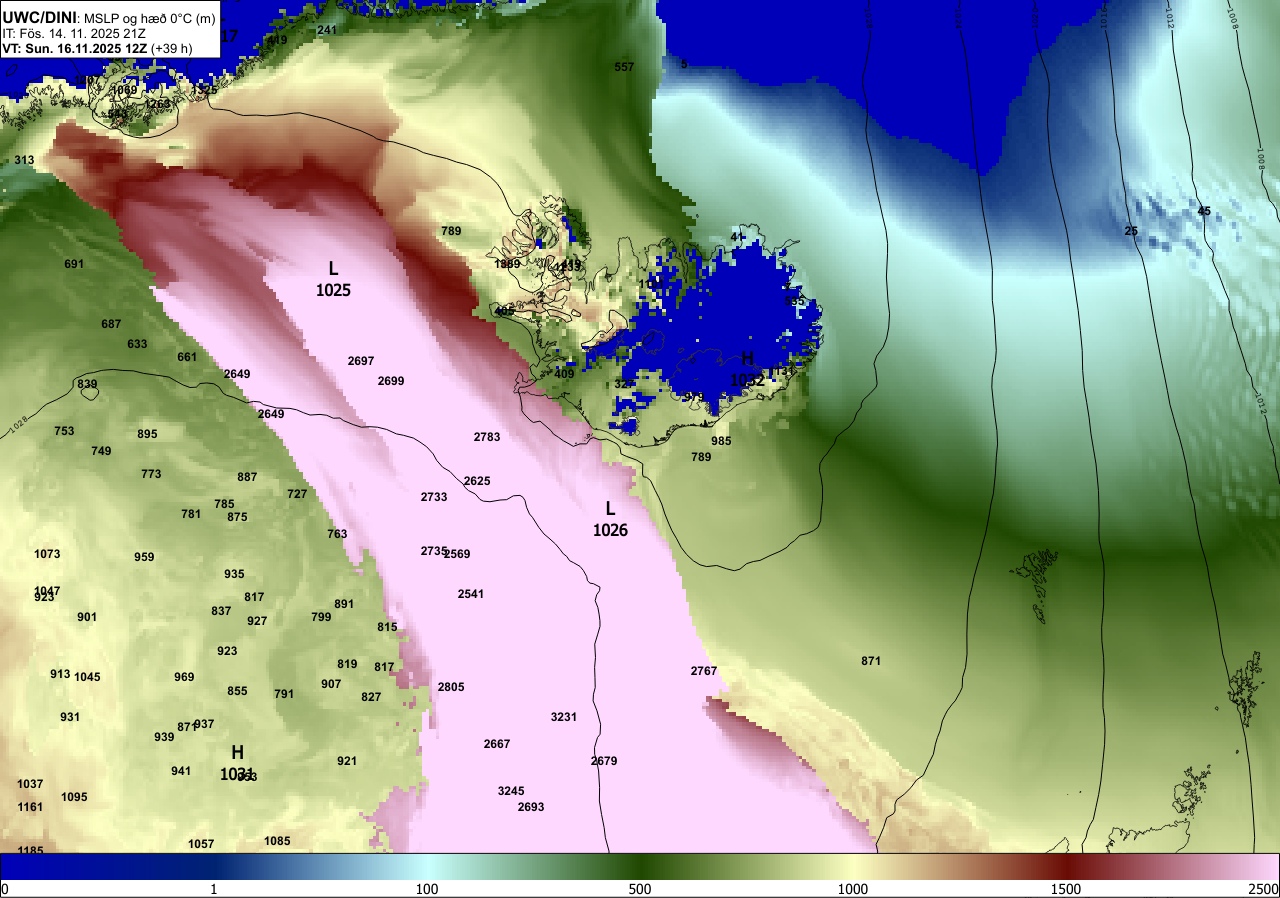The image size is (1280, 898).
Task: Click the value 1073
Action: (47, 554)
